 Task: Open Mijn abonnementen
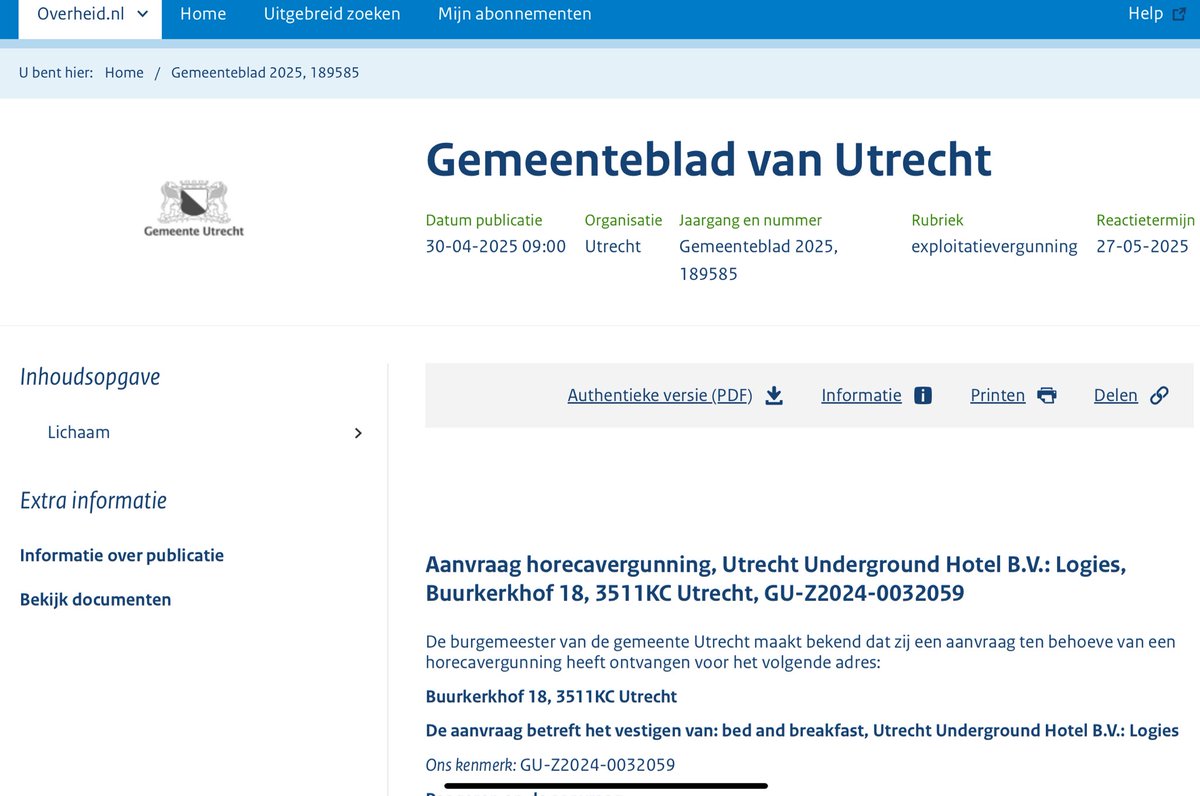515,14
